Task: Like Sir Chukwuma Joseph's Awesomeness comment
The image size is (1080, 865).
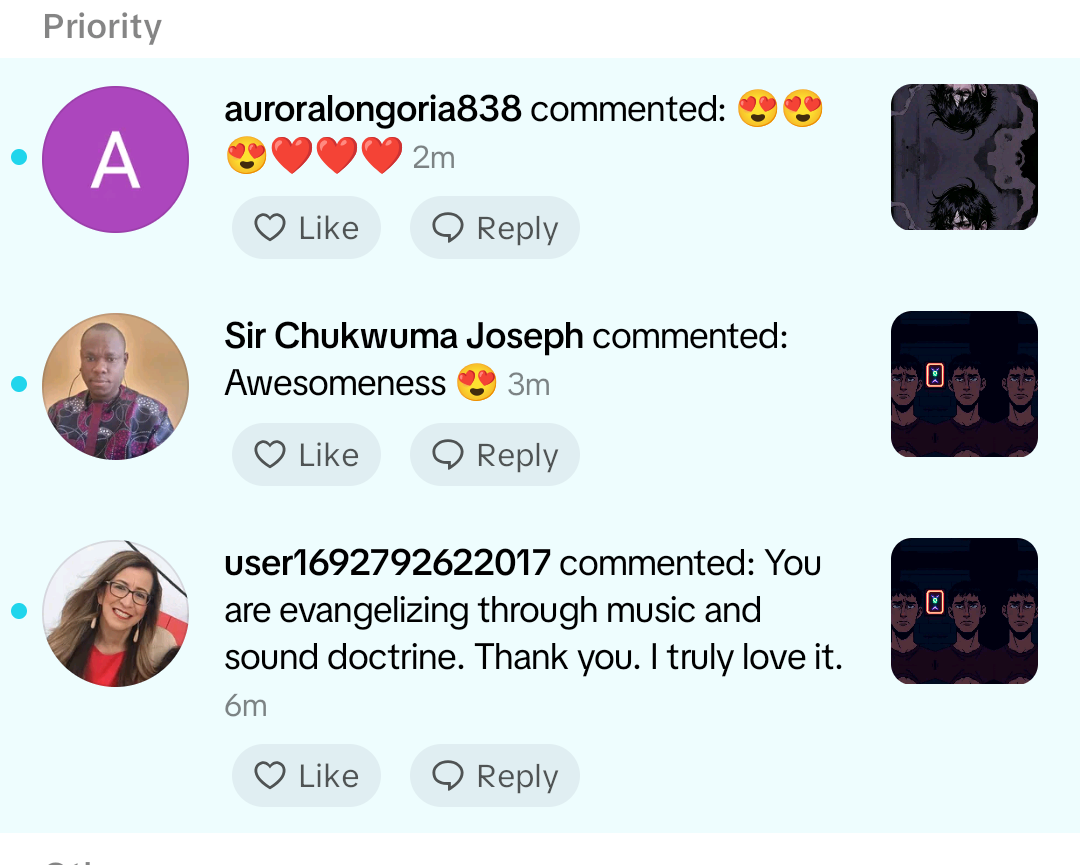Action: [x=306, y=455]
